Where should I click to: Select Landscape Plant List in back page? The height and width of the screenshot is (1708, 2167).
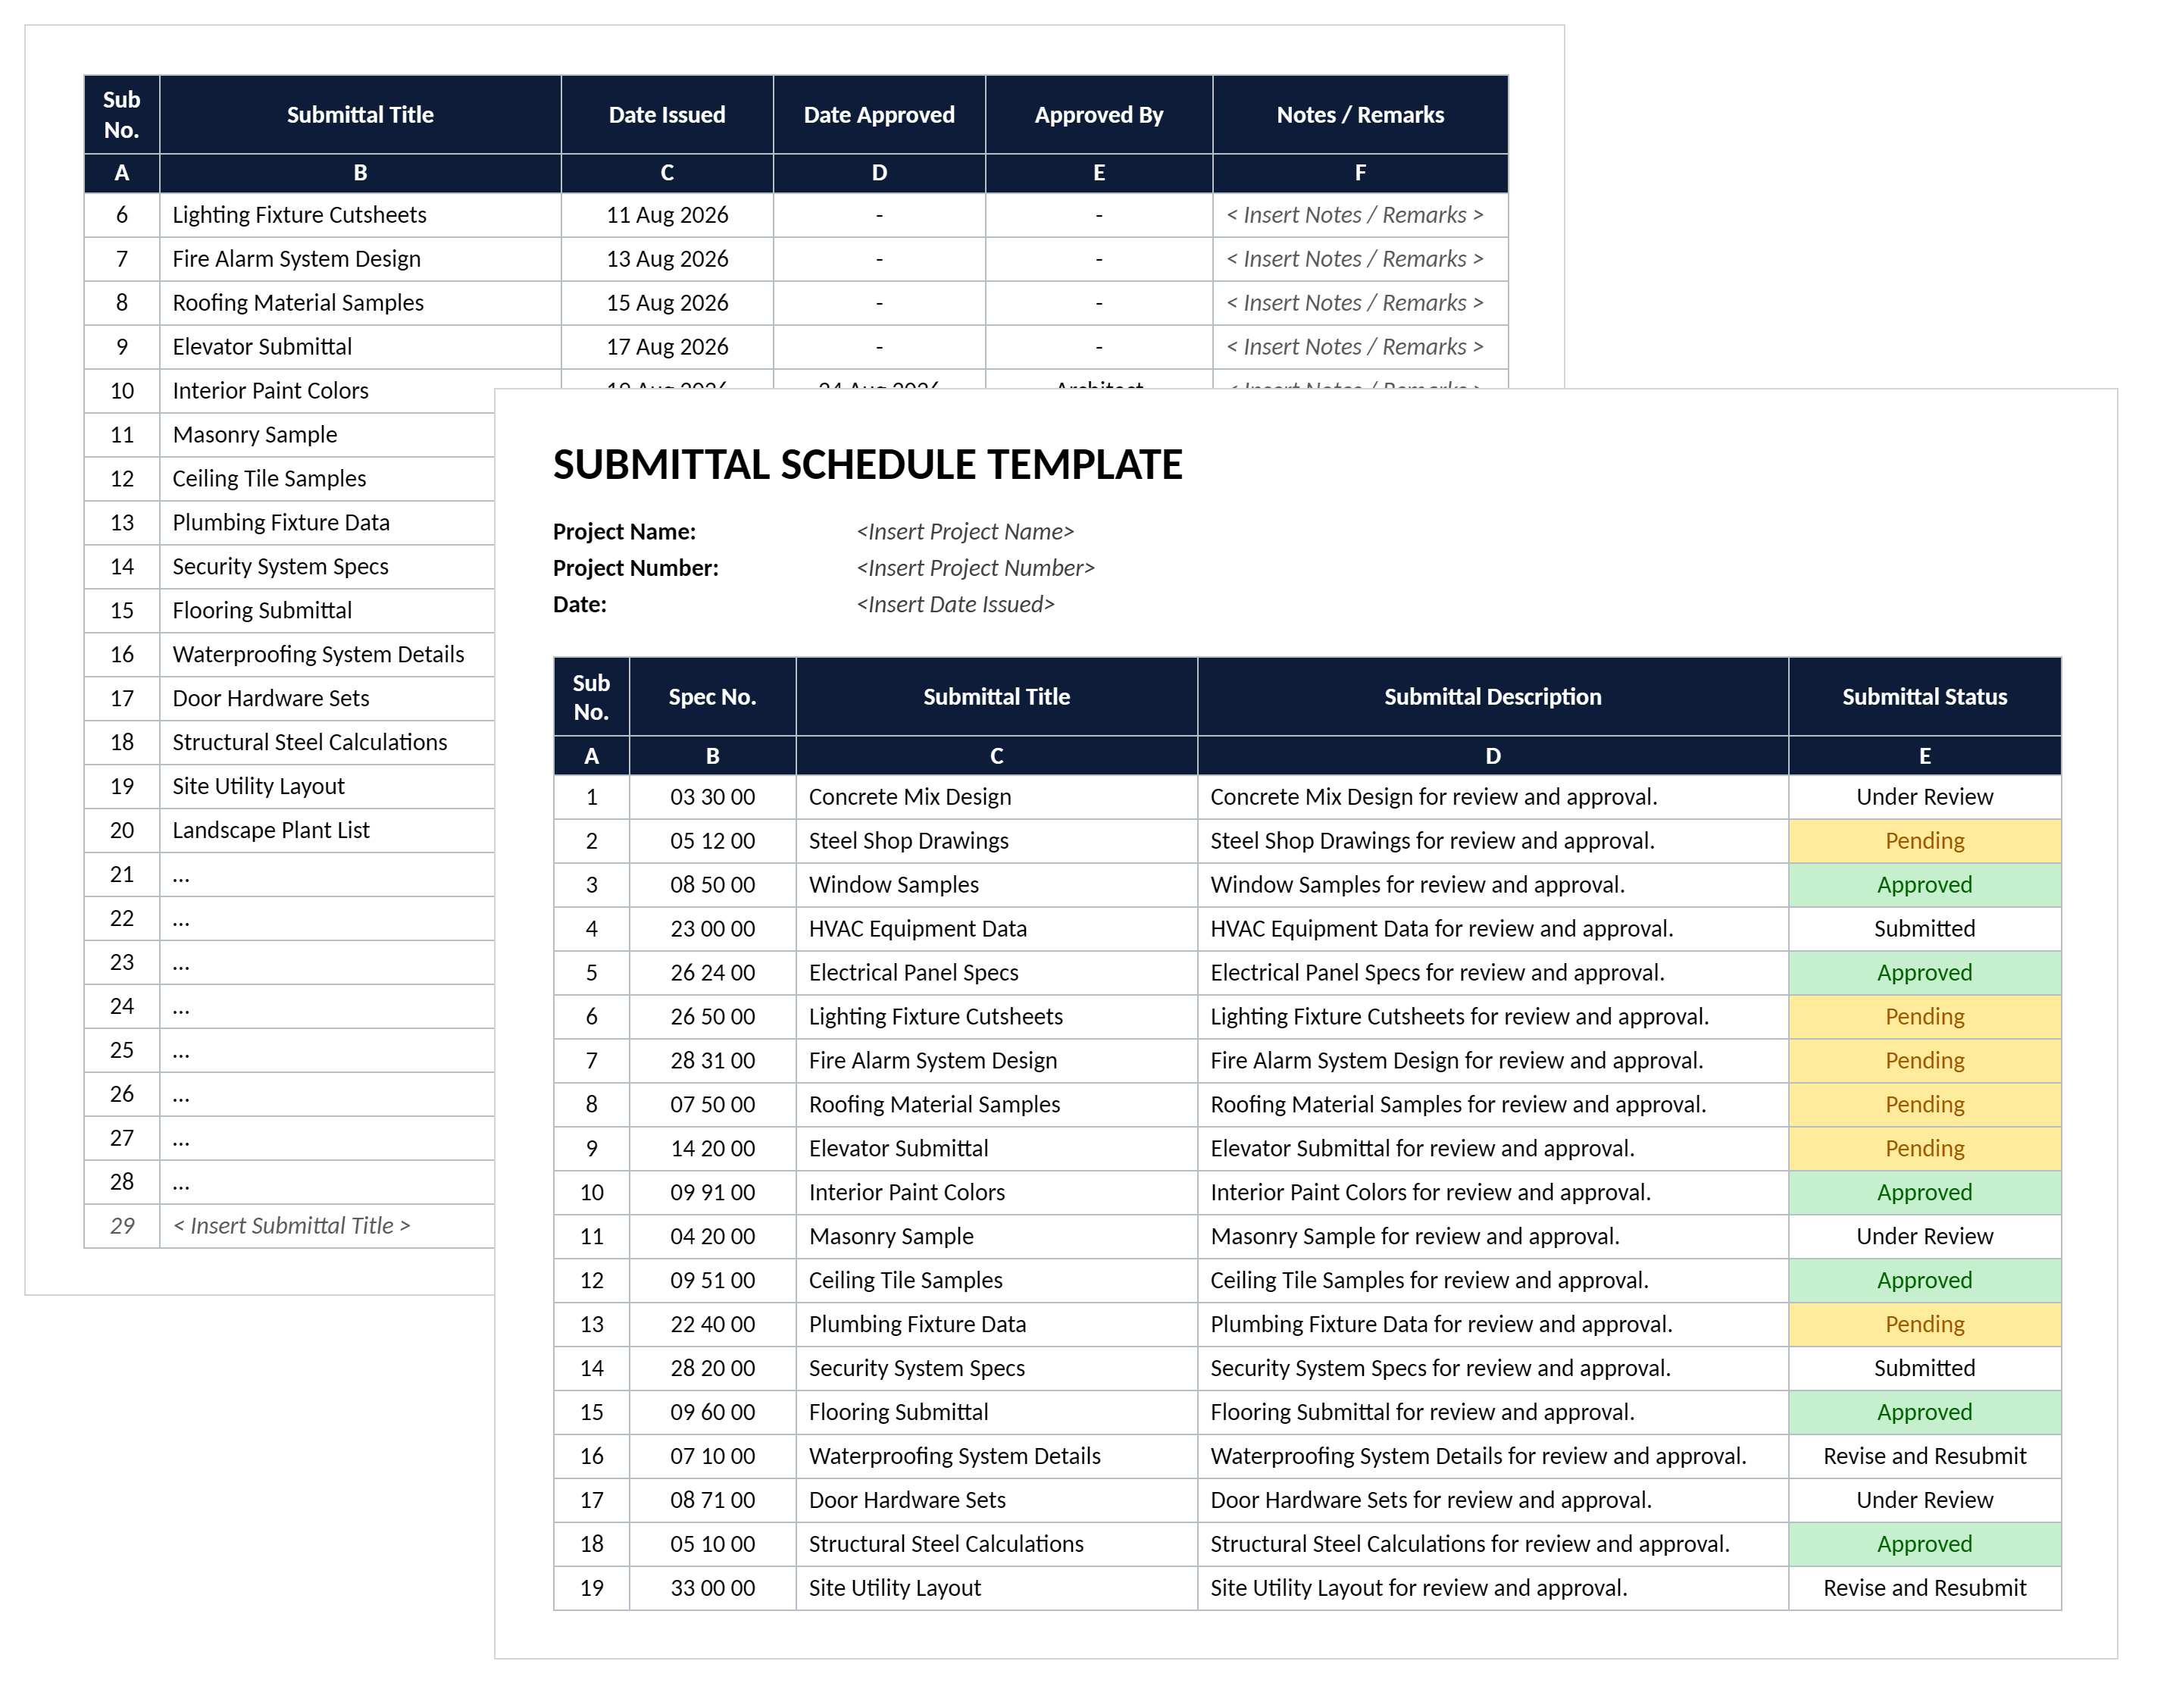(x=327, y=831)
